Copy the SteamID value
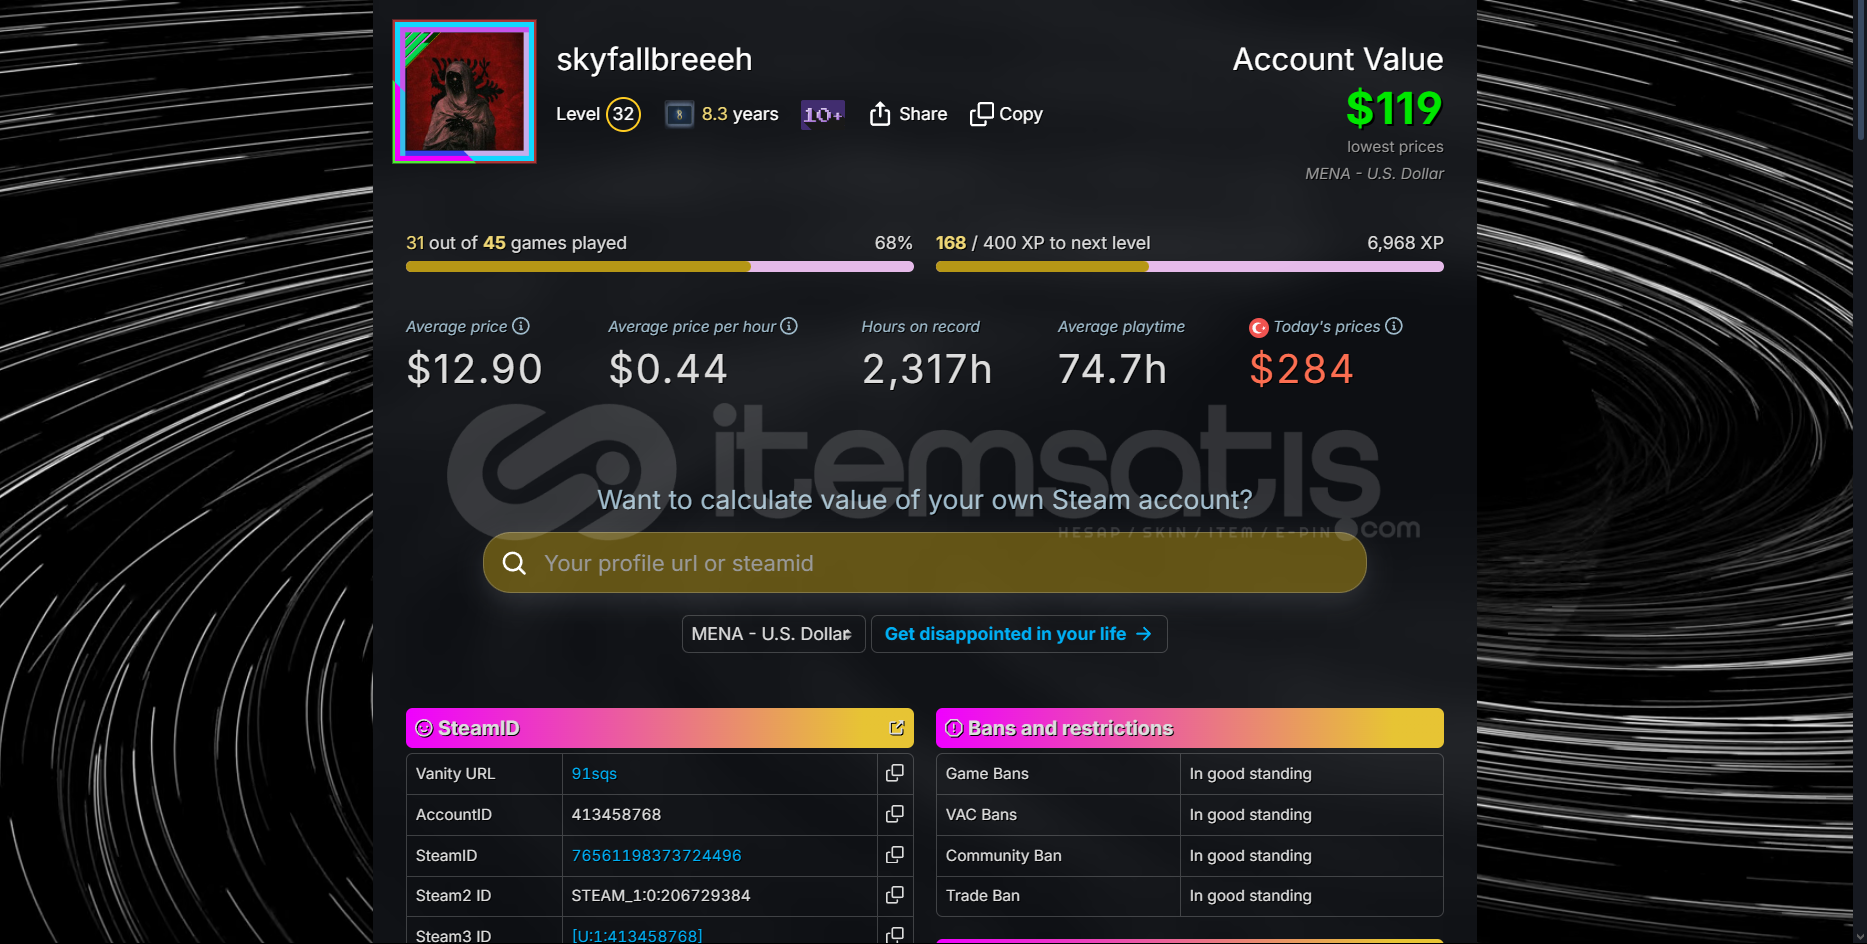Screen dimensions: 1867x944 pyautogui.click(x=895, y=855)
